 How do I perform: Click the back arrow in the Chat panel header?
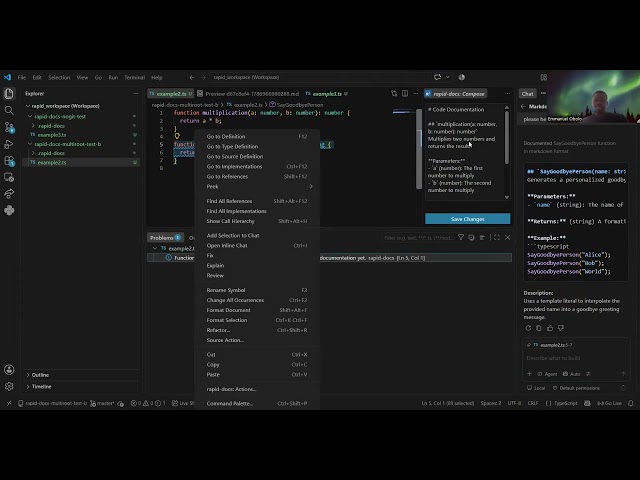[x=523, y=107]
